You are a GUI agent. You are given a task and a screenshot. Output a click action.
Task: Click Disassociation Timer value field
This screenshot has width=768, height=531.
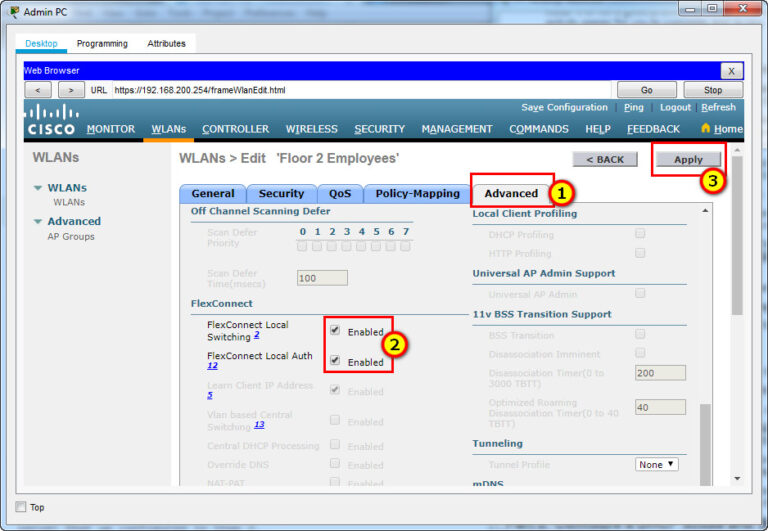(x=660, y=373)
